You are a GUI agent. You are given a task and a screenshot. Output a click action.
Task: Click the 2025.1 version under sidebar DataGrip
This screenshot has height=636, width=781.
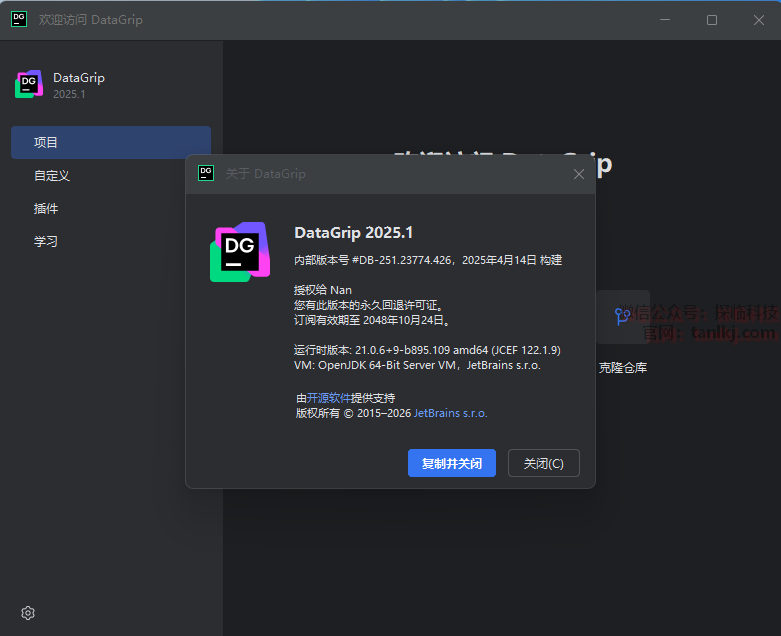pyautogui.click(x=69, y=94)
